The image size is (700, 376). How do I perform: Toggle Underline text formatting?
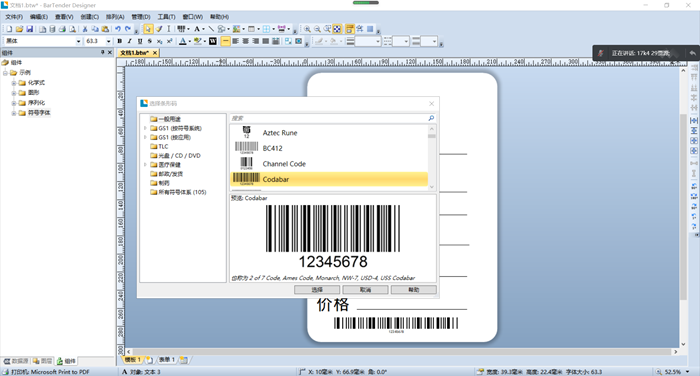[140, 41]
